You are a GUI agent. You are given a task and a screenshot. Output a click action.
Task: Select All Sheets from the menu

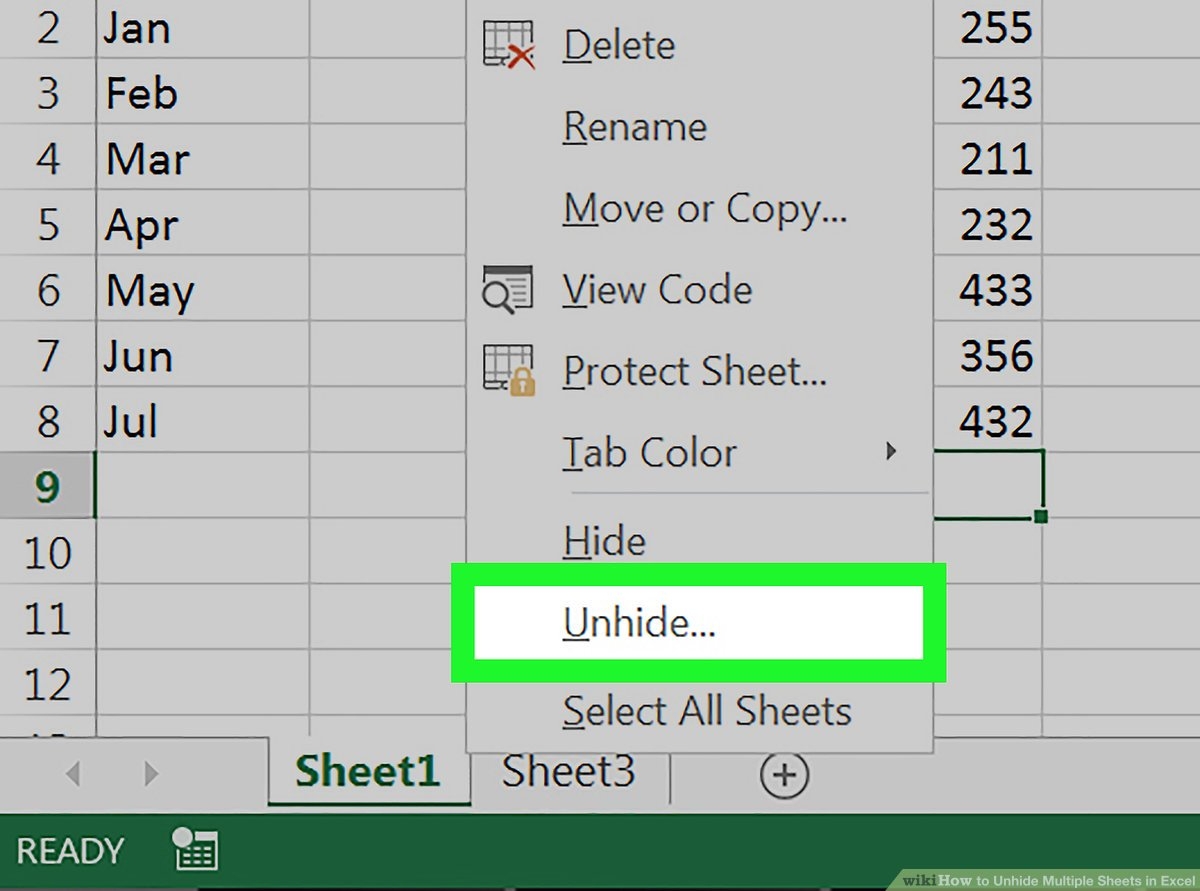coord(705,711)
